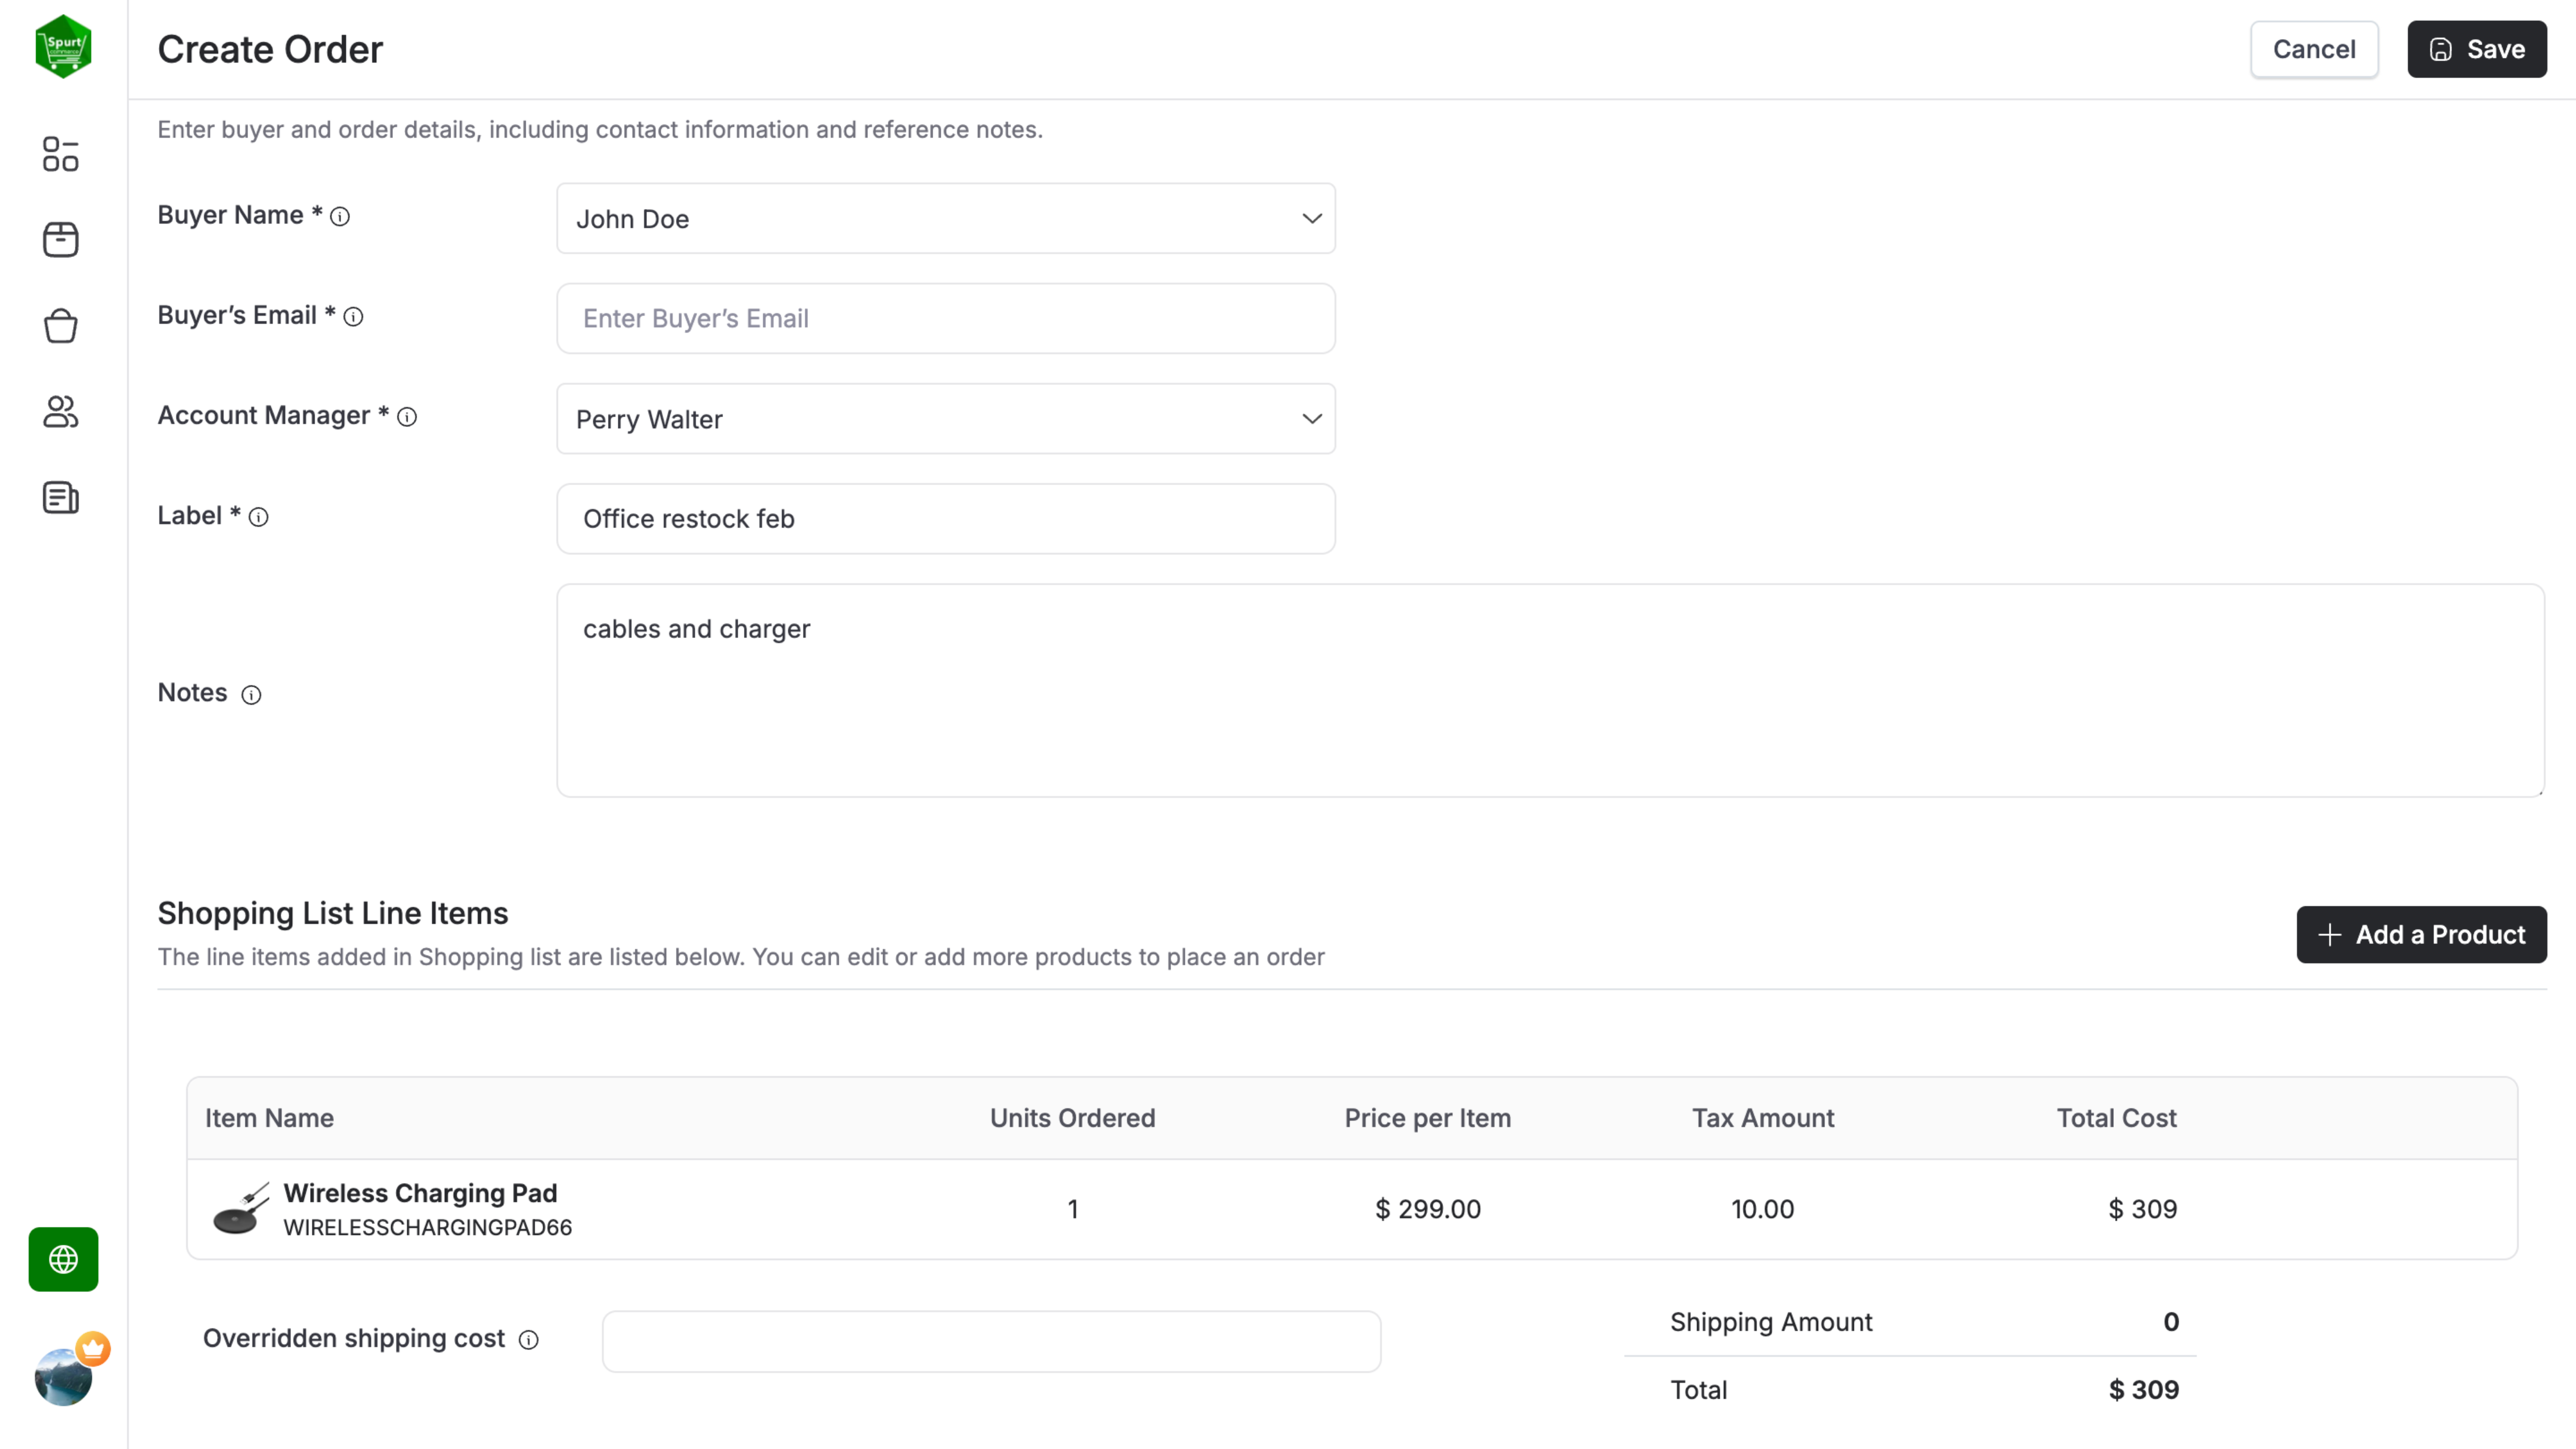Click the Buyer Name info icon
The image size is (2576, 1449).
click(340, 217)
